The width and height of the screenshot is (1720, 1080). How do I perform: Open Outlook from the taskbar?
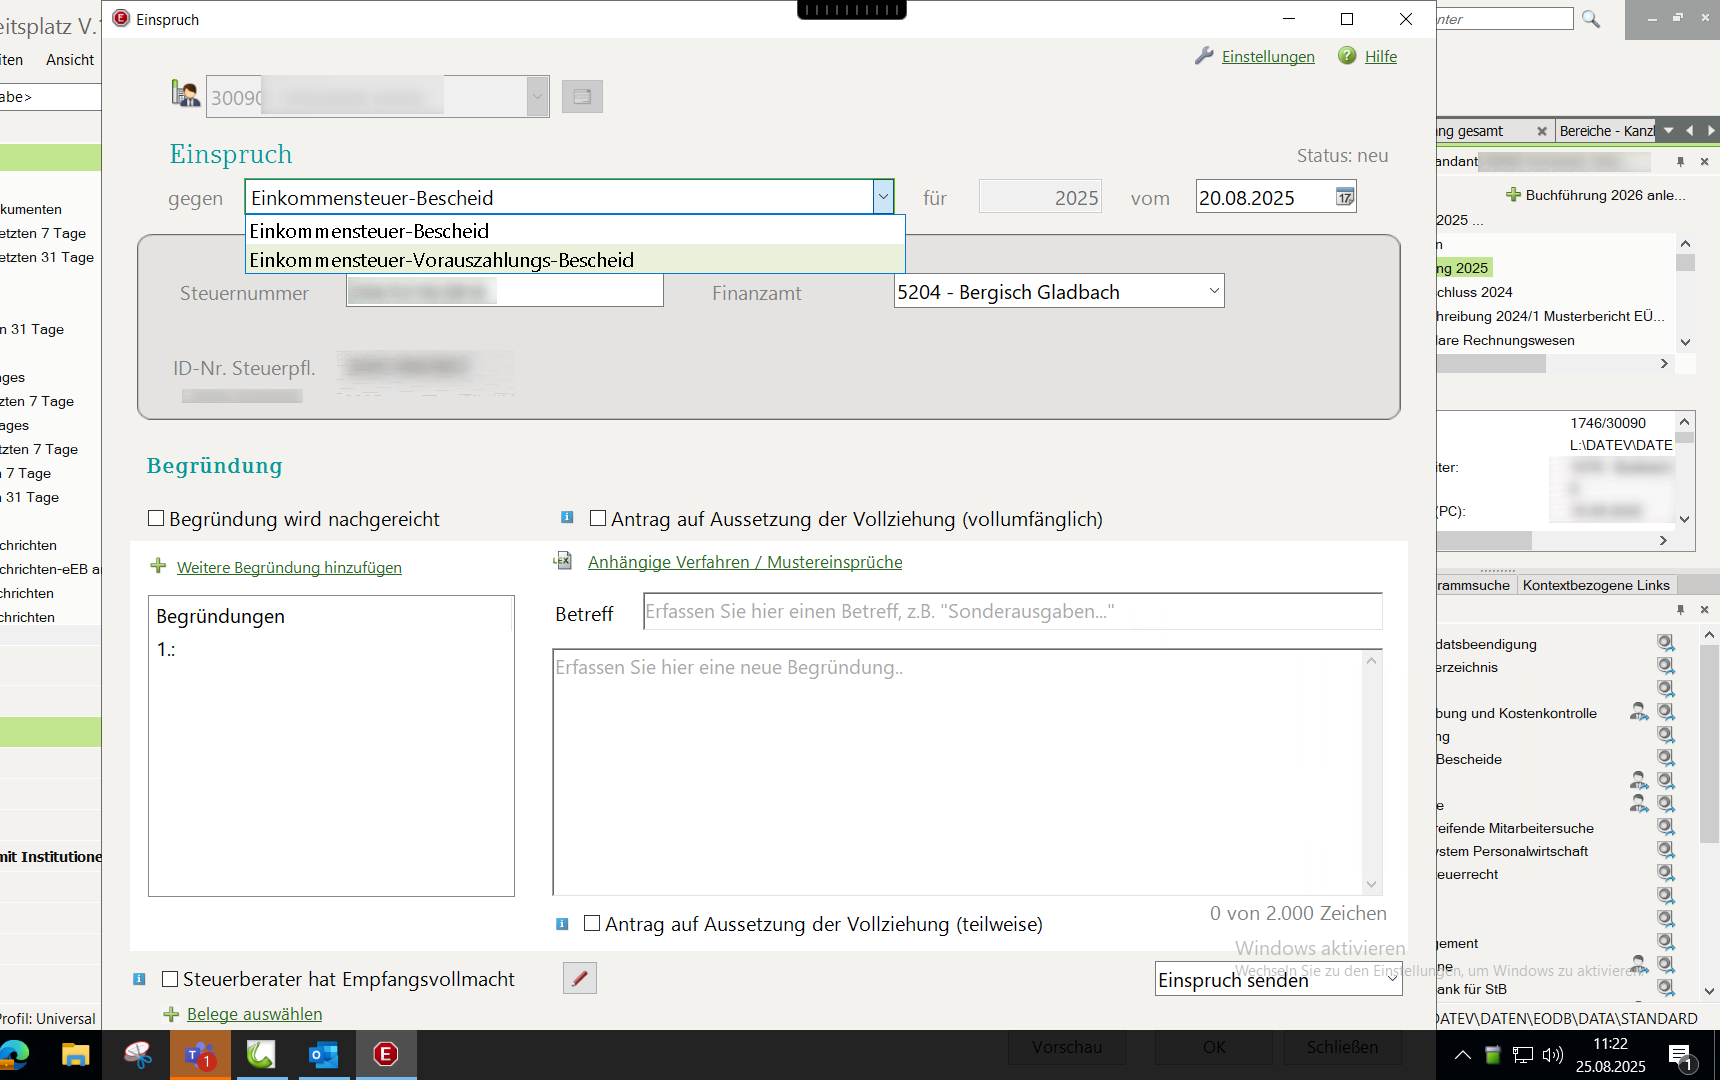pos(323,1054)
